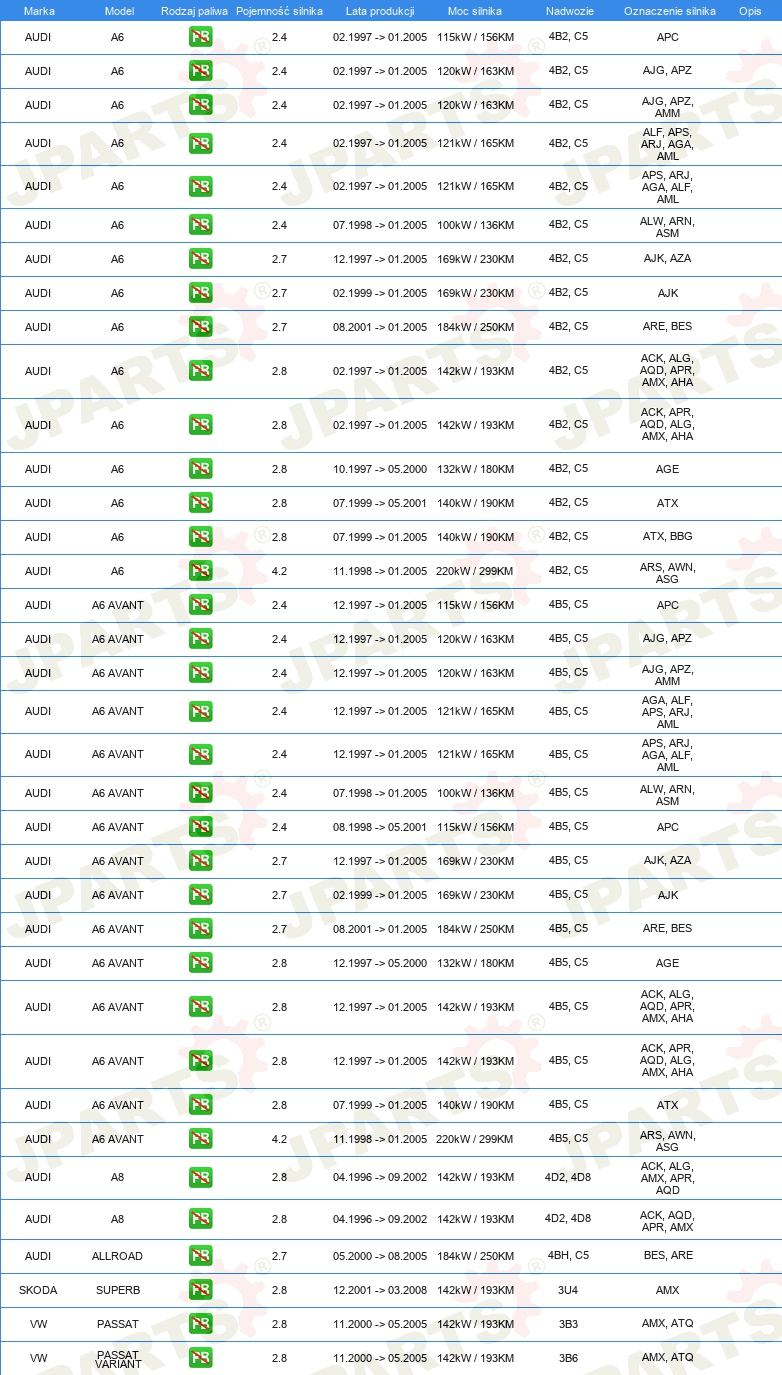Viewport: 782px width, 1375px height.
Task: Click the Lata produkcji column header
Action: (x=380, y=11)
